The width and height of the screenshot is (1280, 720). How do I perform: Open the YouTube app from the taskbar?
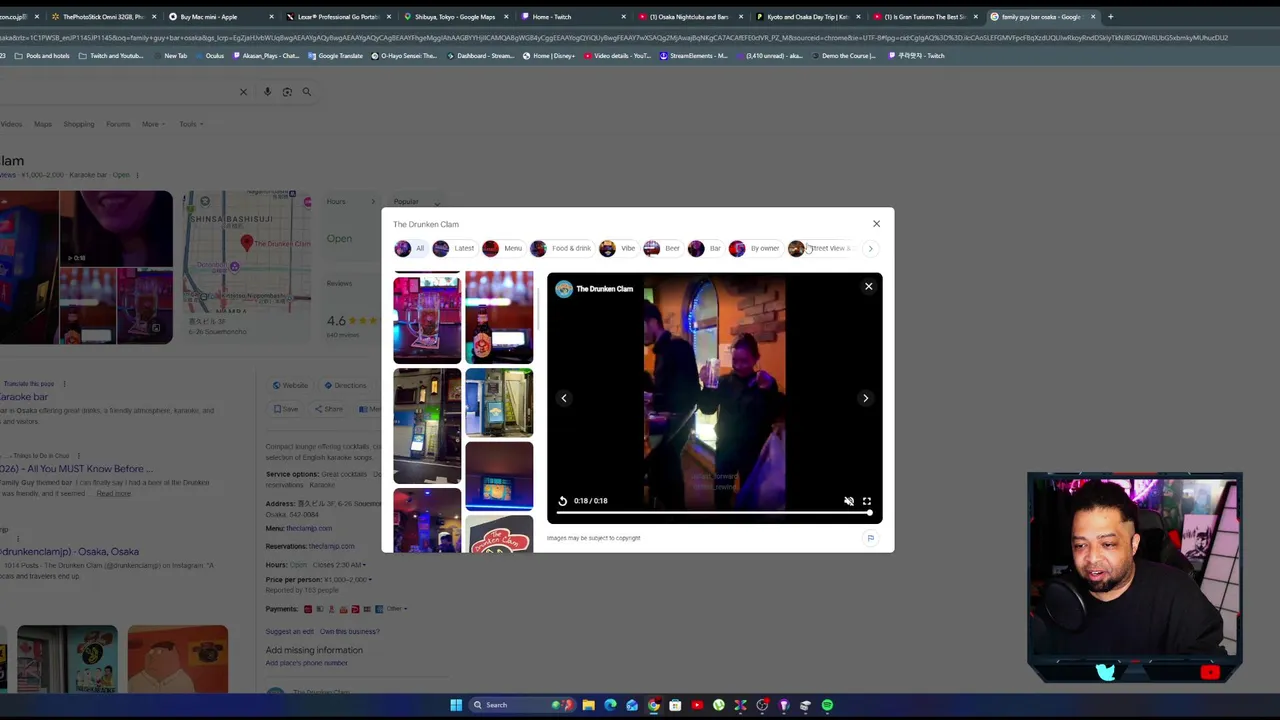[x=697, y=705]
